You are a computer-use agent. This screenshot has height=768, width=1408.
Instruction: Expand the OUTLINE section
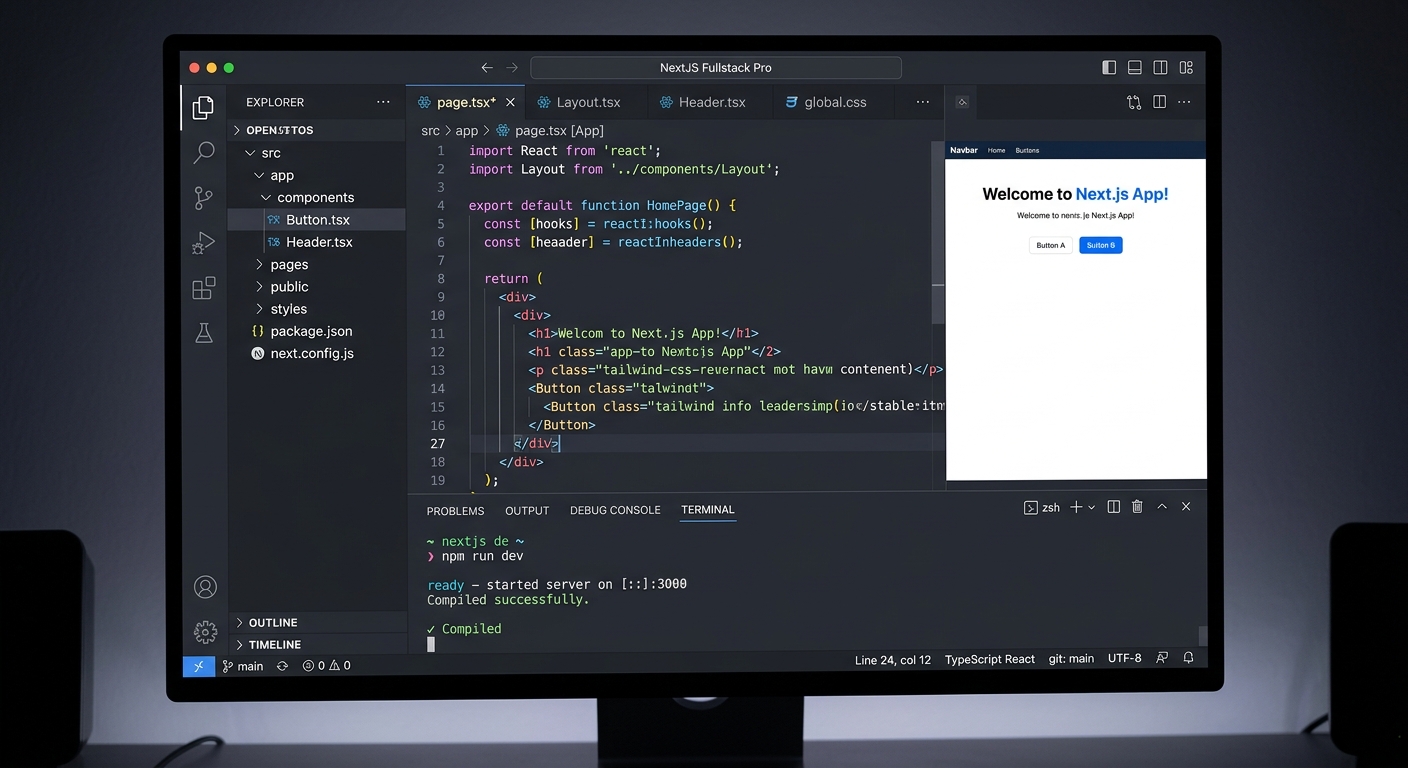(270, 622)
